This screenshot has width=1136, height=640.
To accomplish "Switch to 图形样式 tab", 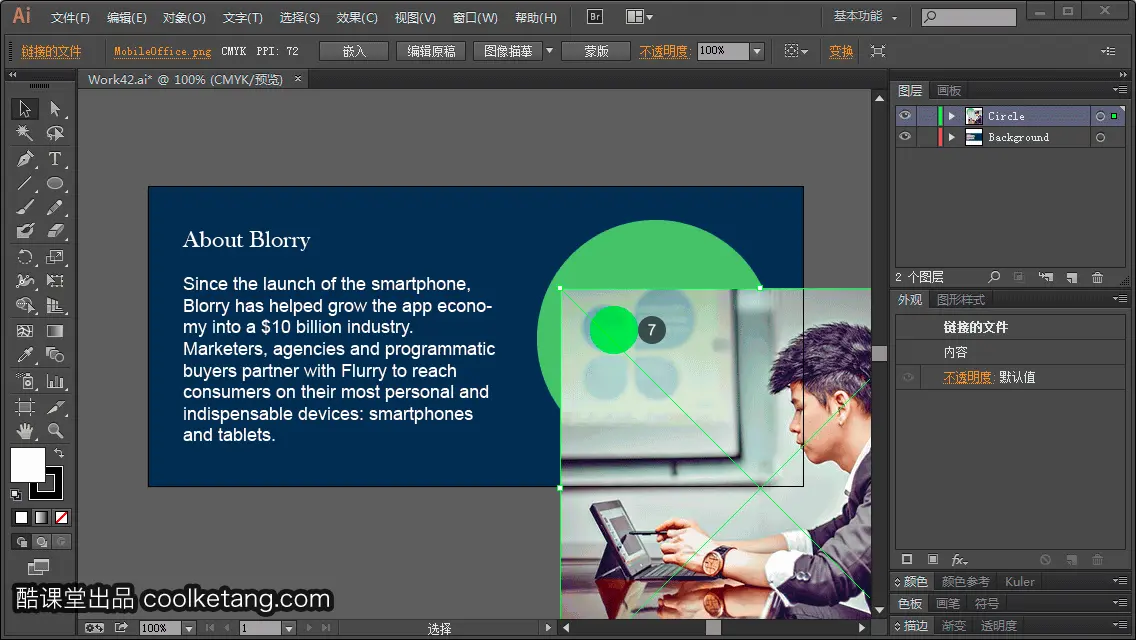I will 961,299.
